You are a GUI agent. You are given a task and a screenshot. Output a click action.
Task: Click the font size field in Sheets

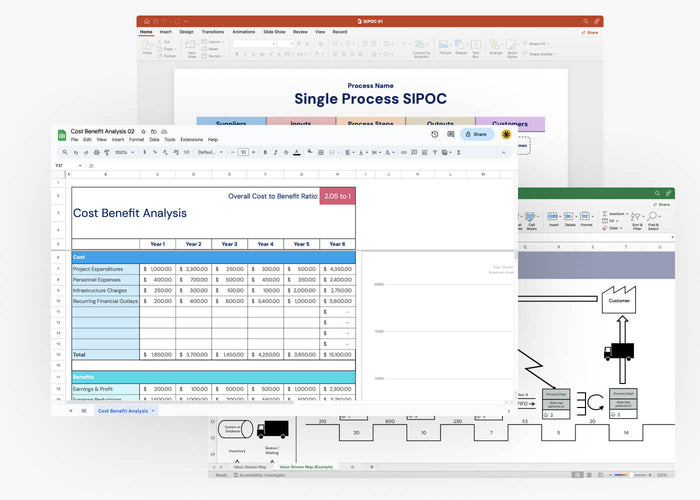point(242,152)
